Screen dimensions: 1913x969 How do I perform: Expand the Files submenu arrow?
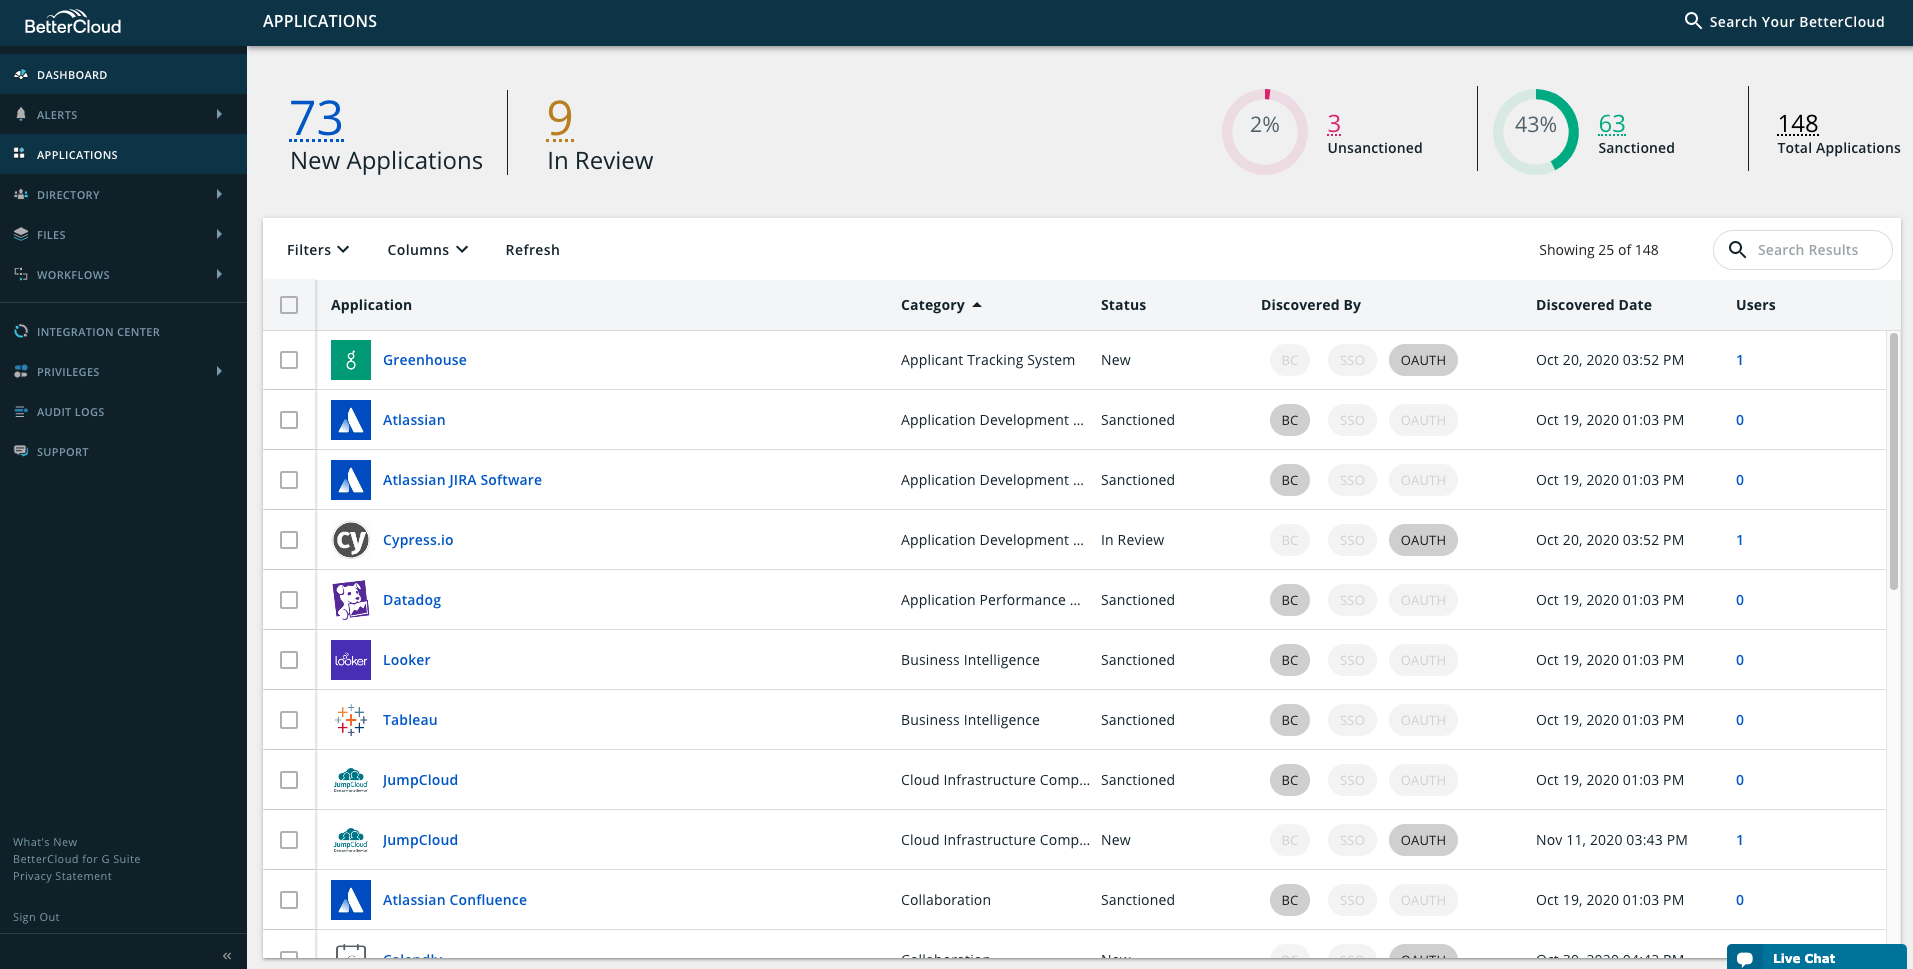pyautogui.click(x=219, y=234)
